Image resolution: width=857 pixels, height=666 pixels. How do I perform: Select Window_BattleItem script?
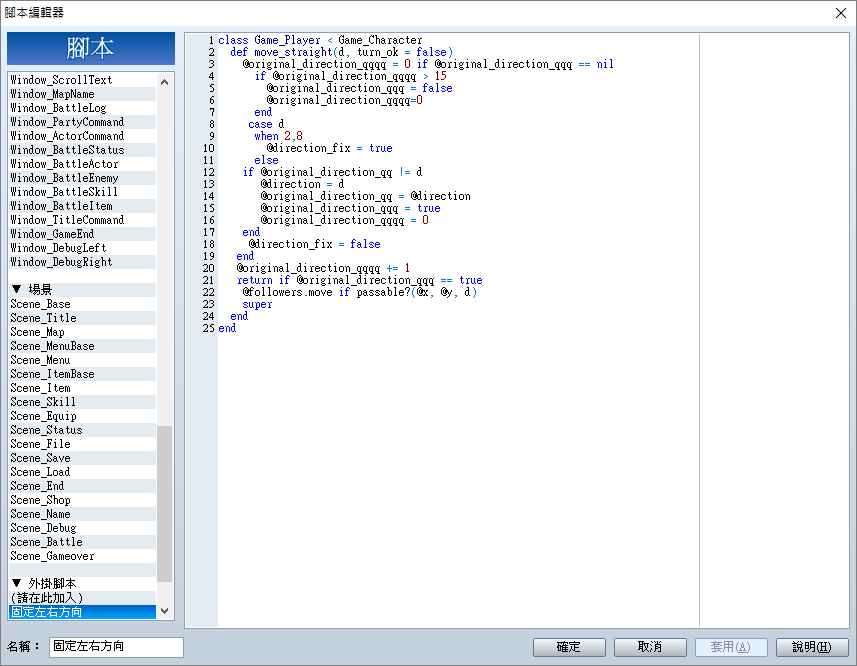click(x=83, y=206)
